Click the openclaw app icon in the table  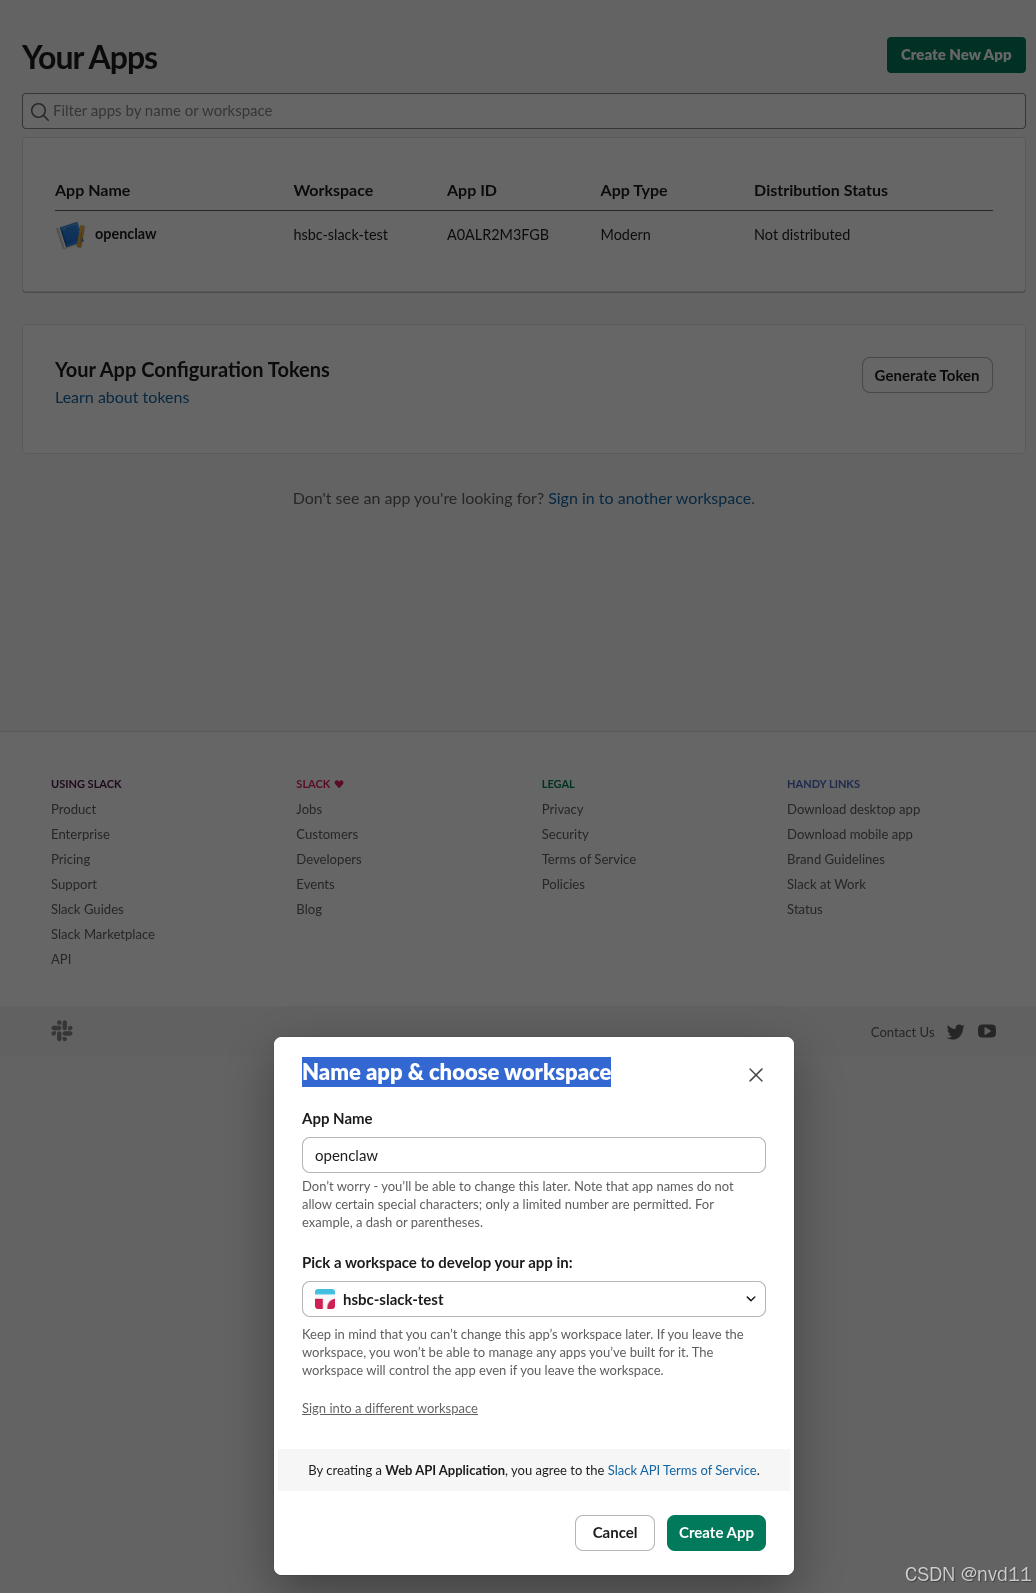pos(70,235)
